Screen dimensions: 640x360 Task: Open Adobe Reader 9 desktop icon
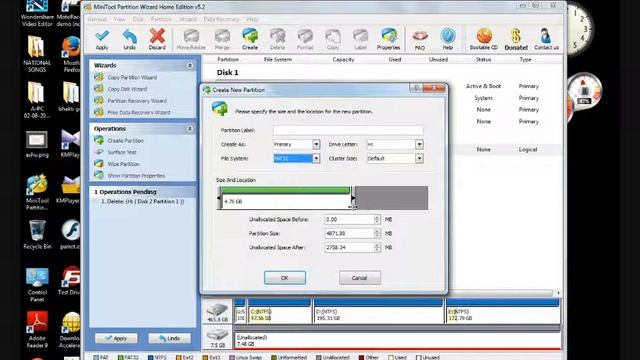37,330
